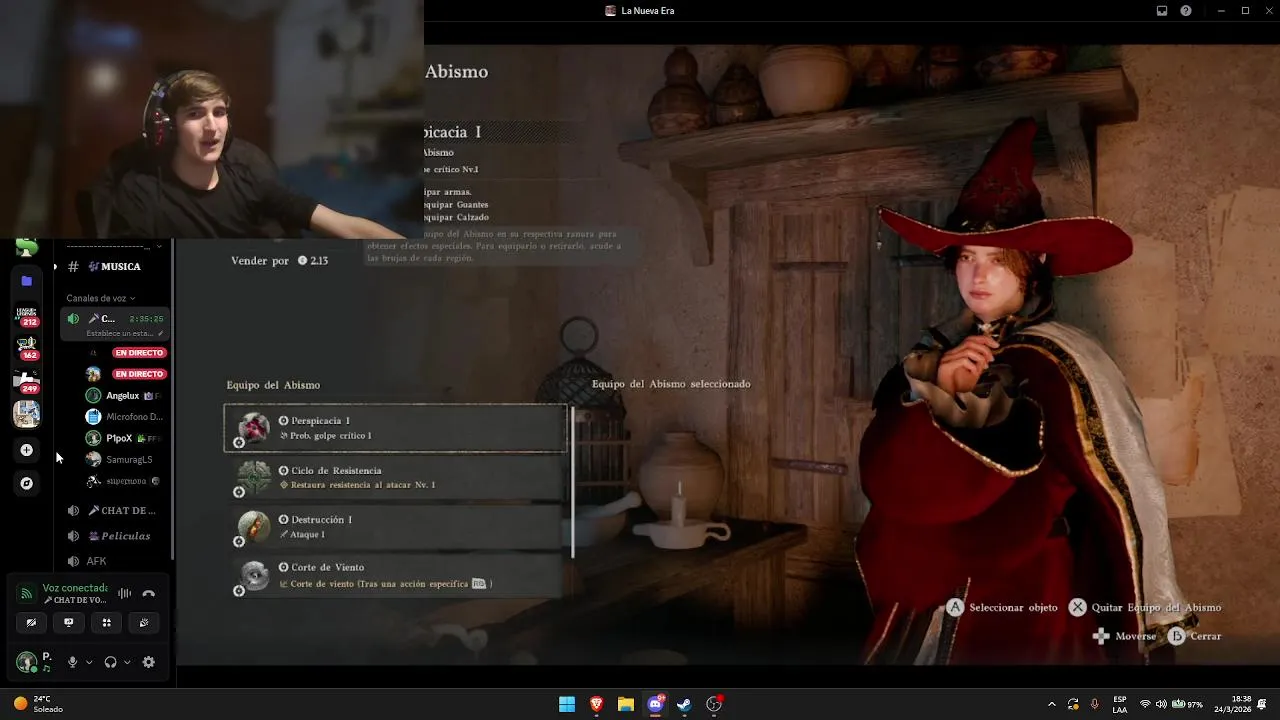1280x720 pixels.
Task: Open the server showing 249 notifications
Action: pos(26,380)
